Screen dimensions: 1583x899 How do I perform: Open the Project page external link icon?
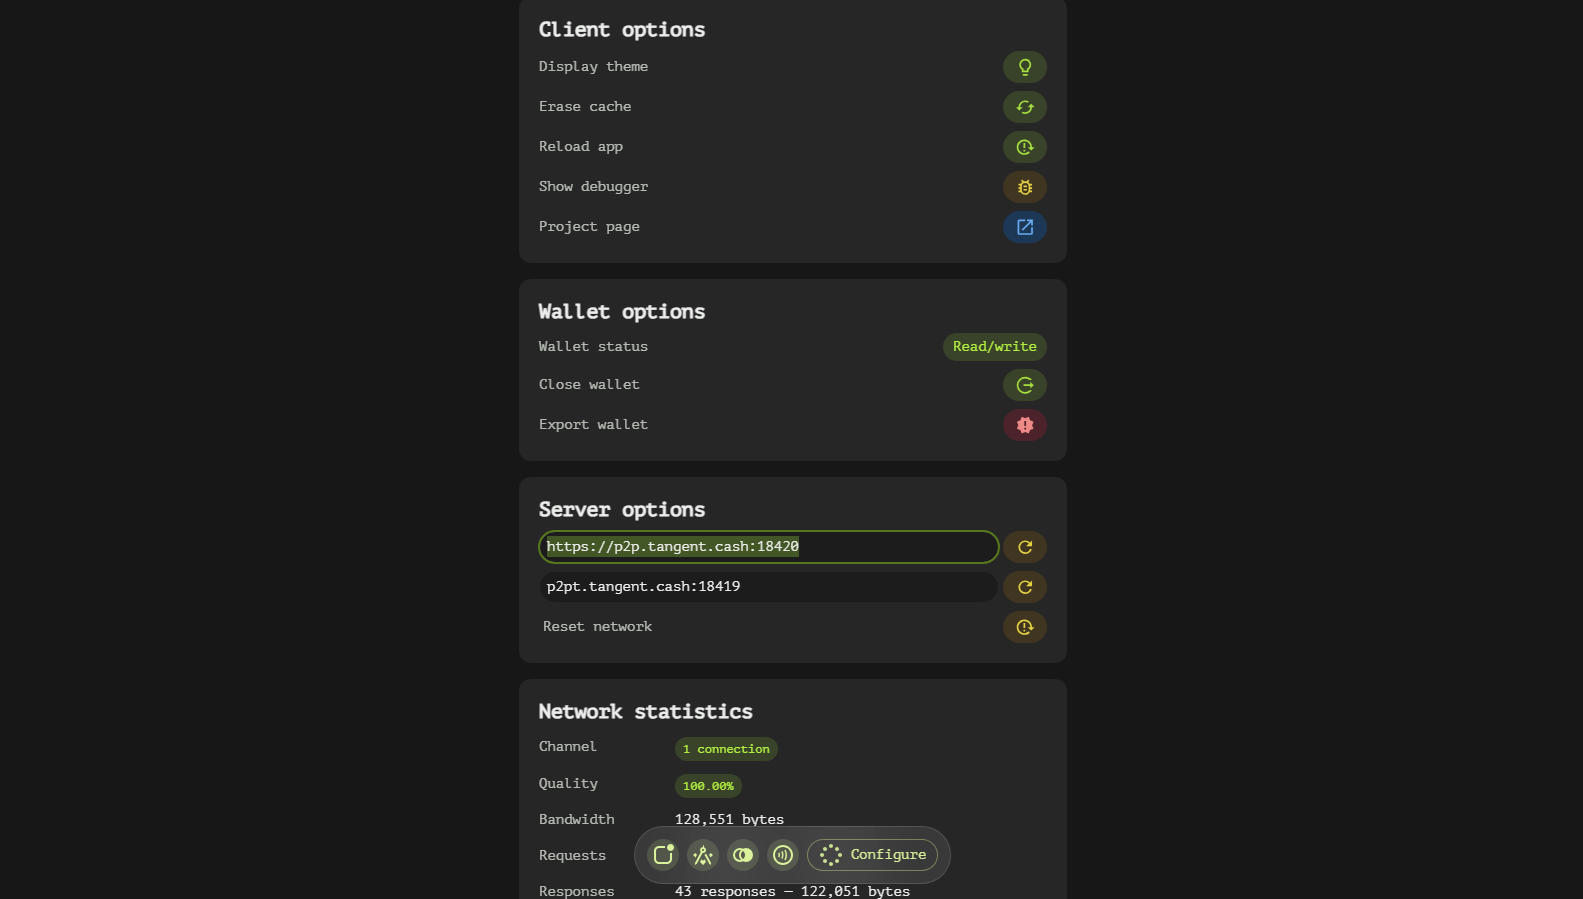1024,227
